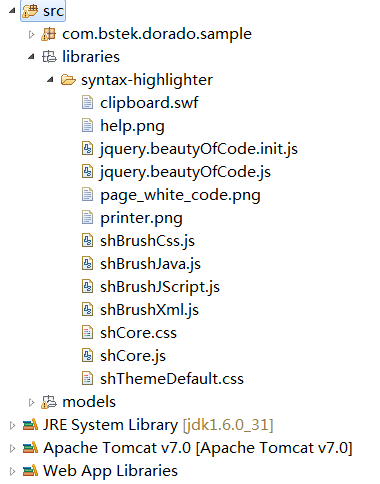Click the jquery.beautyOfCode.js script icon

click(x=87, y=172)
